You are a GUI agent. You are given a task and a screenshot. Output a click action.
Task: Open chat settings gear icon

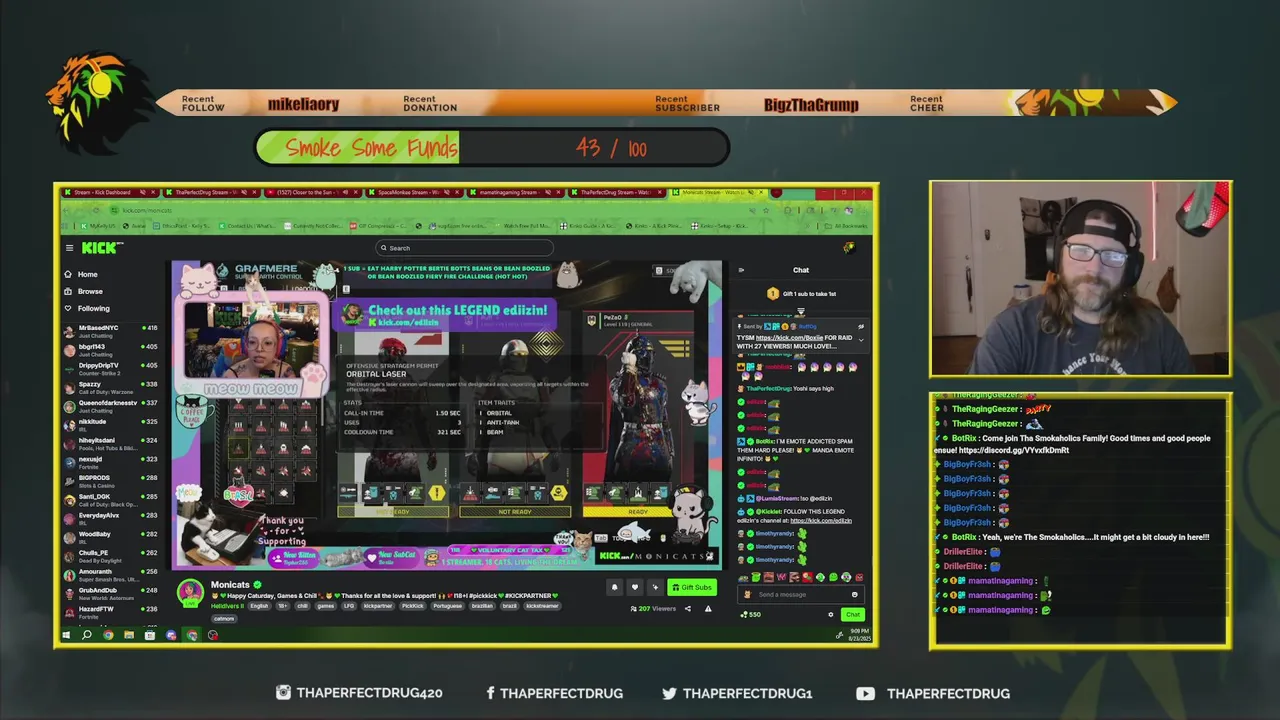[831, 614]
